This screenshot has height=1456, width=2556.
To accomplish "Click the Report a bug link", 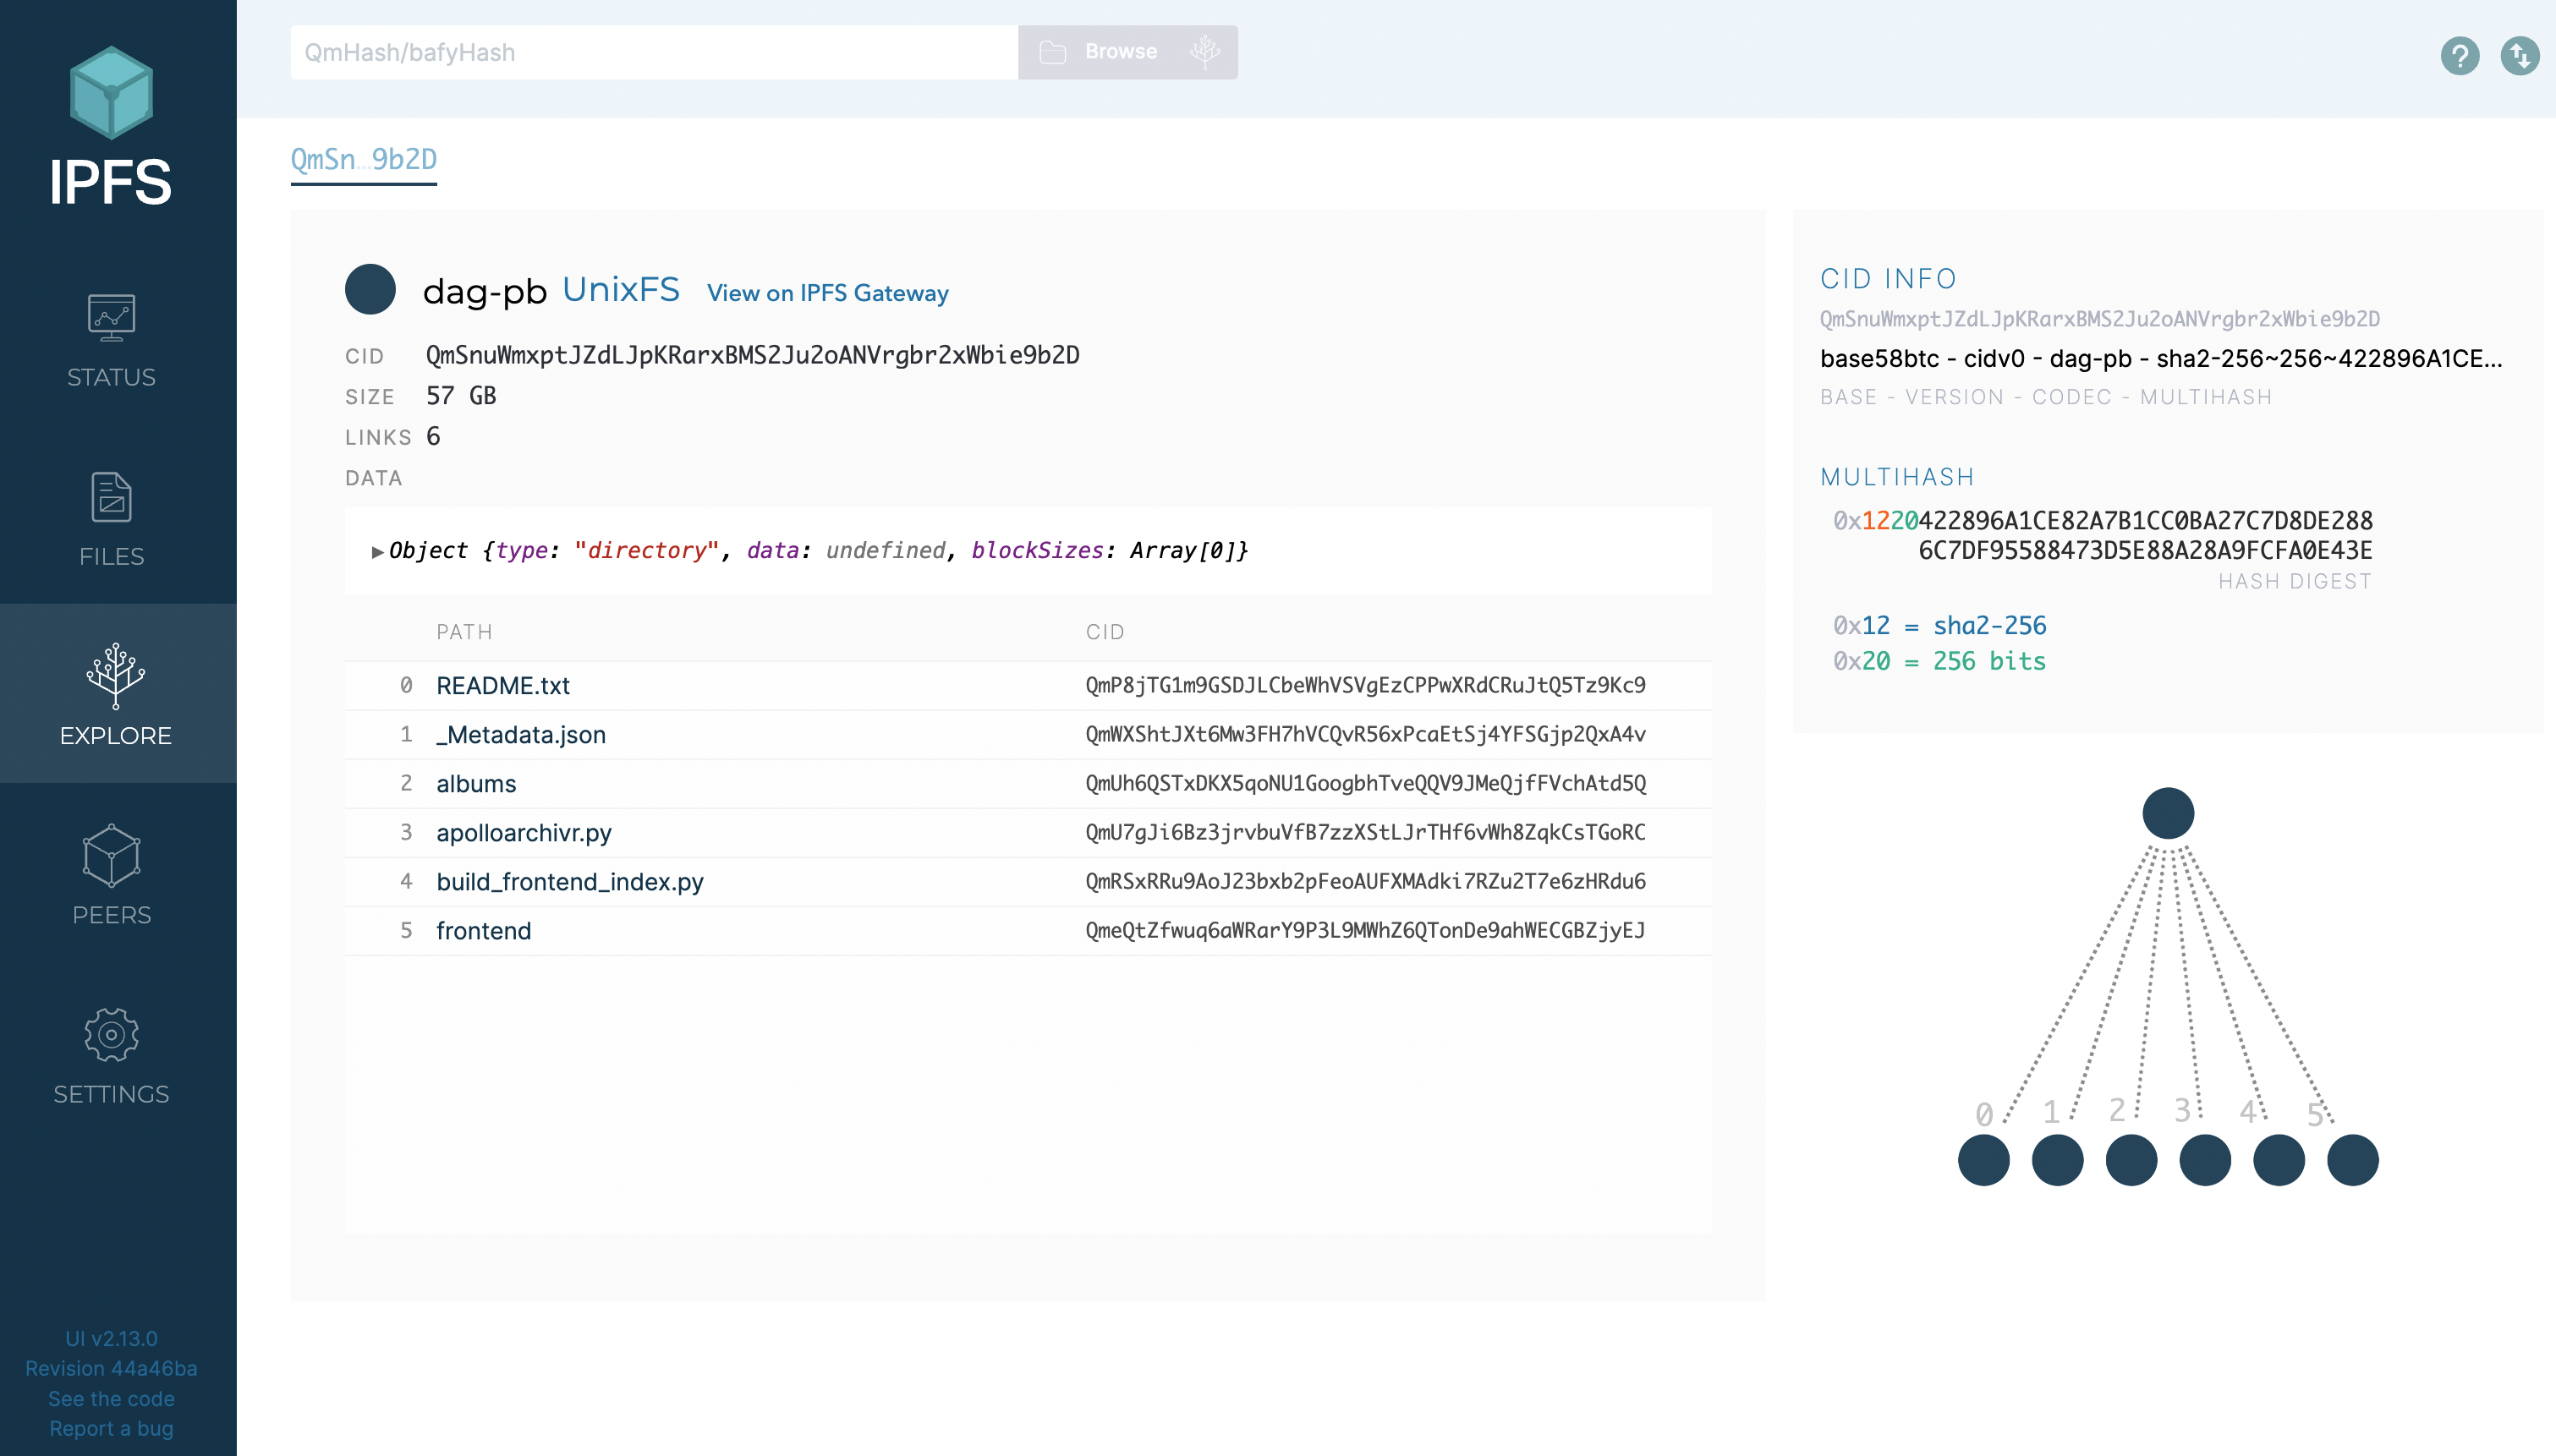I will tap(111, 1429).
